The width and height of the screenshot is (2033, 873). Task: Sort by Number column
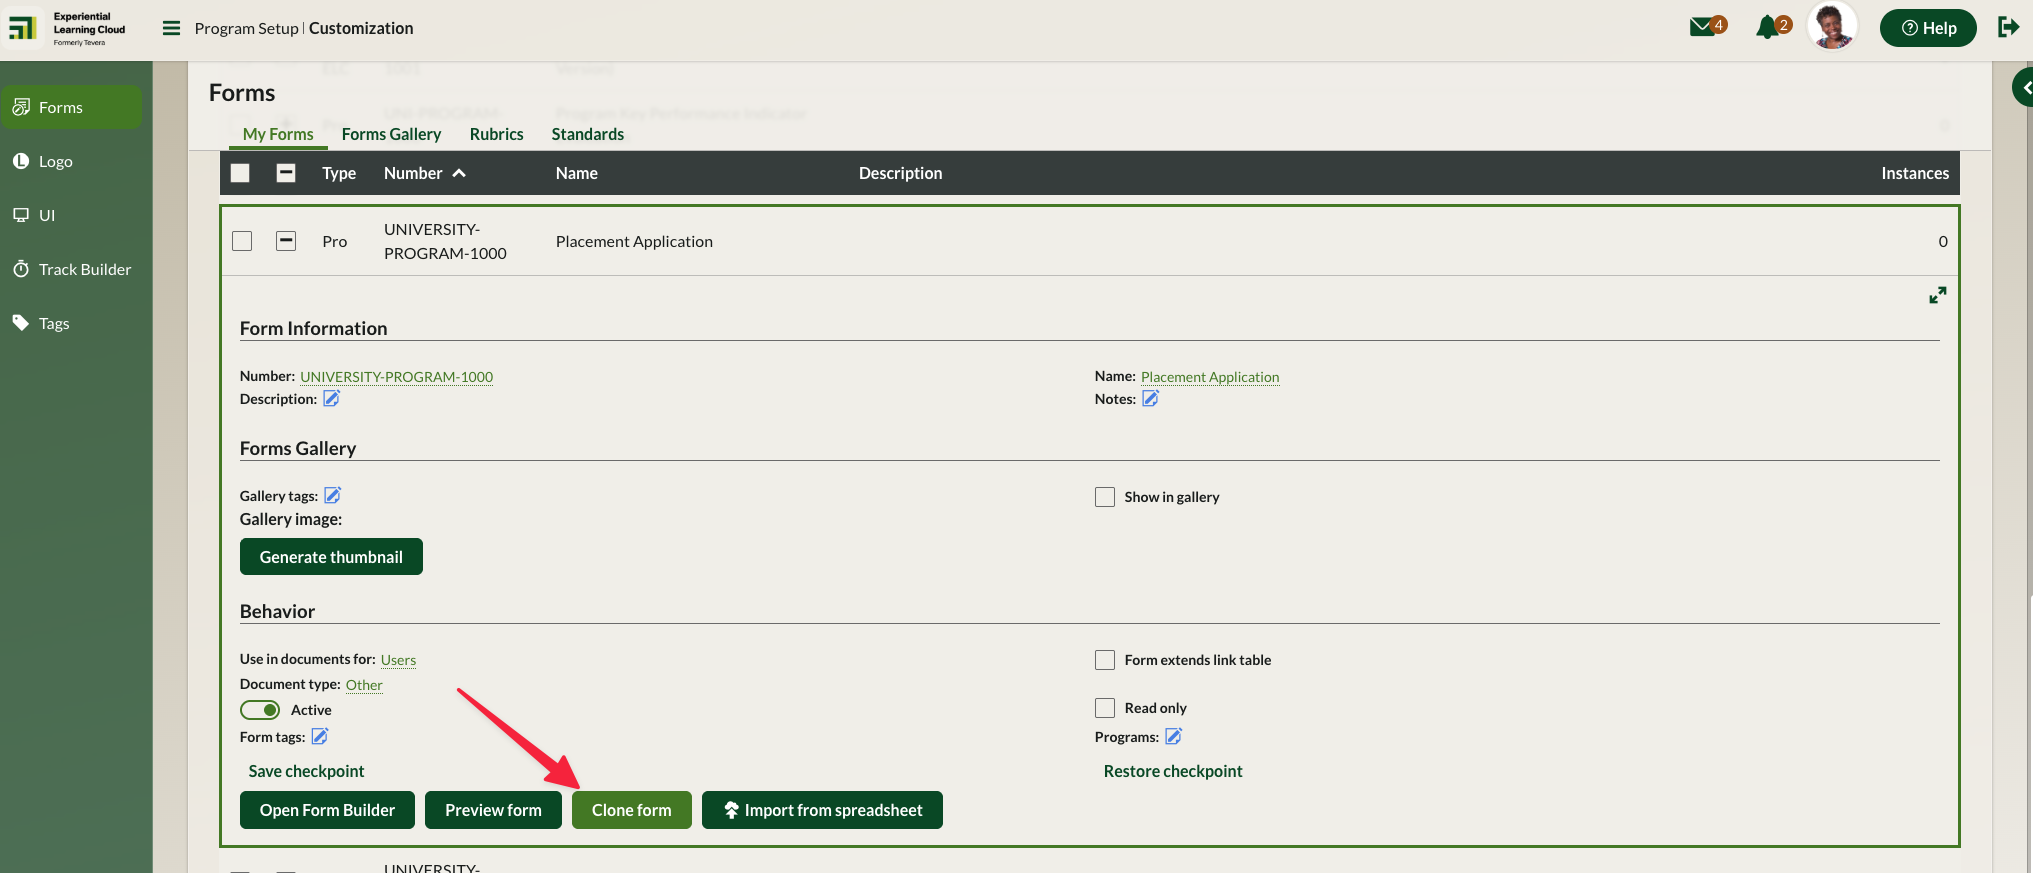[x=425, y=173]
